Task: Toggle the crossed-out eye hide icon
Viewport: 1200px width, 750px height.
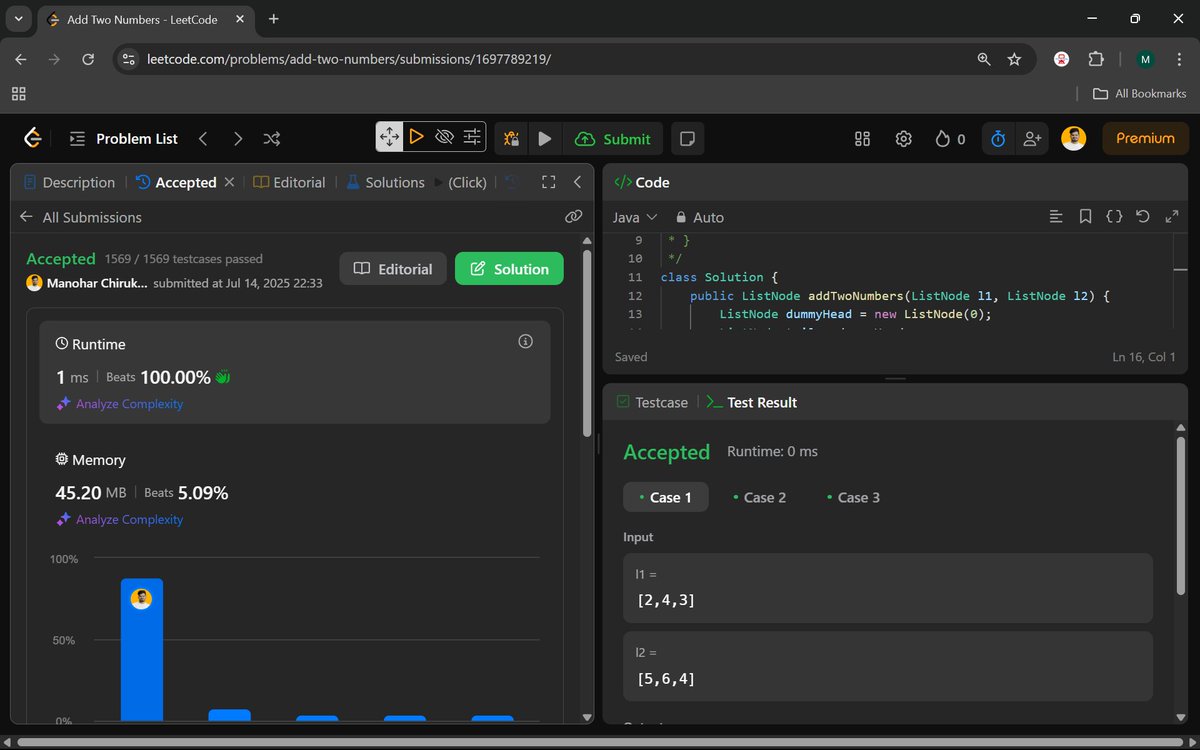Action: point(445,137)
